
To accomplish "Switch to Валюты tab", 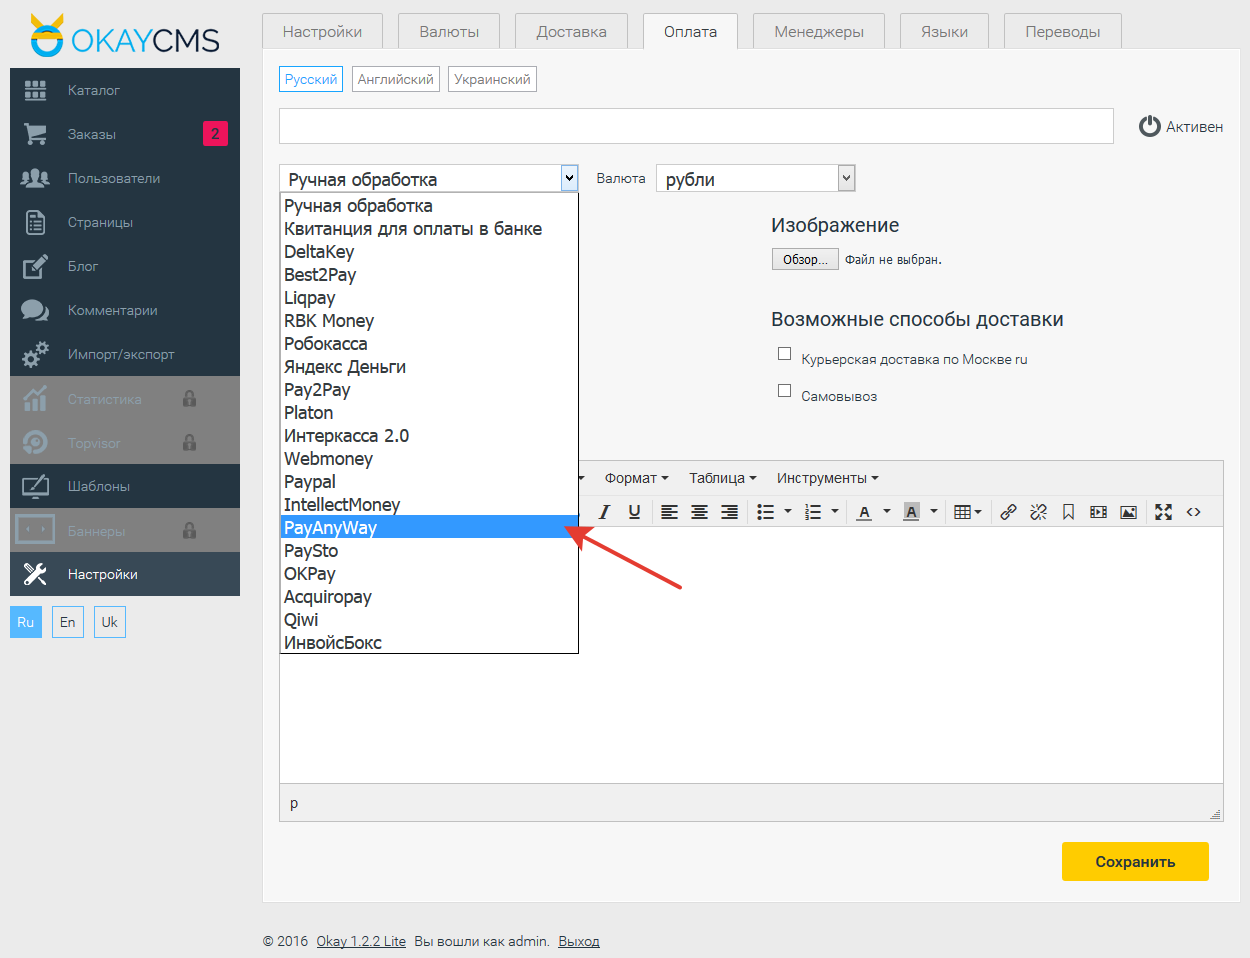I will (x=449, y=31).
